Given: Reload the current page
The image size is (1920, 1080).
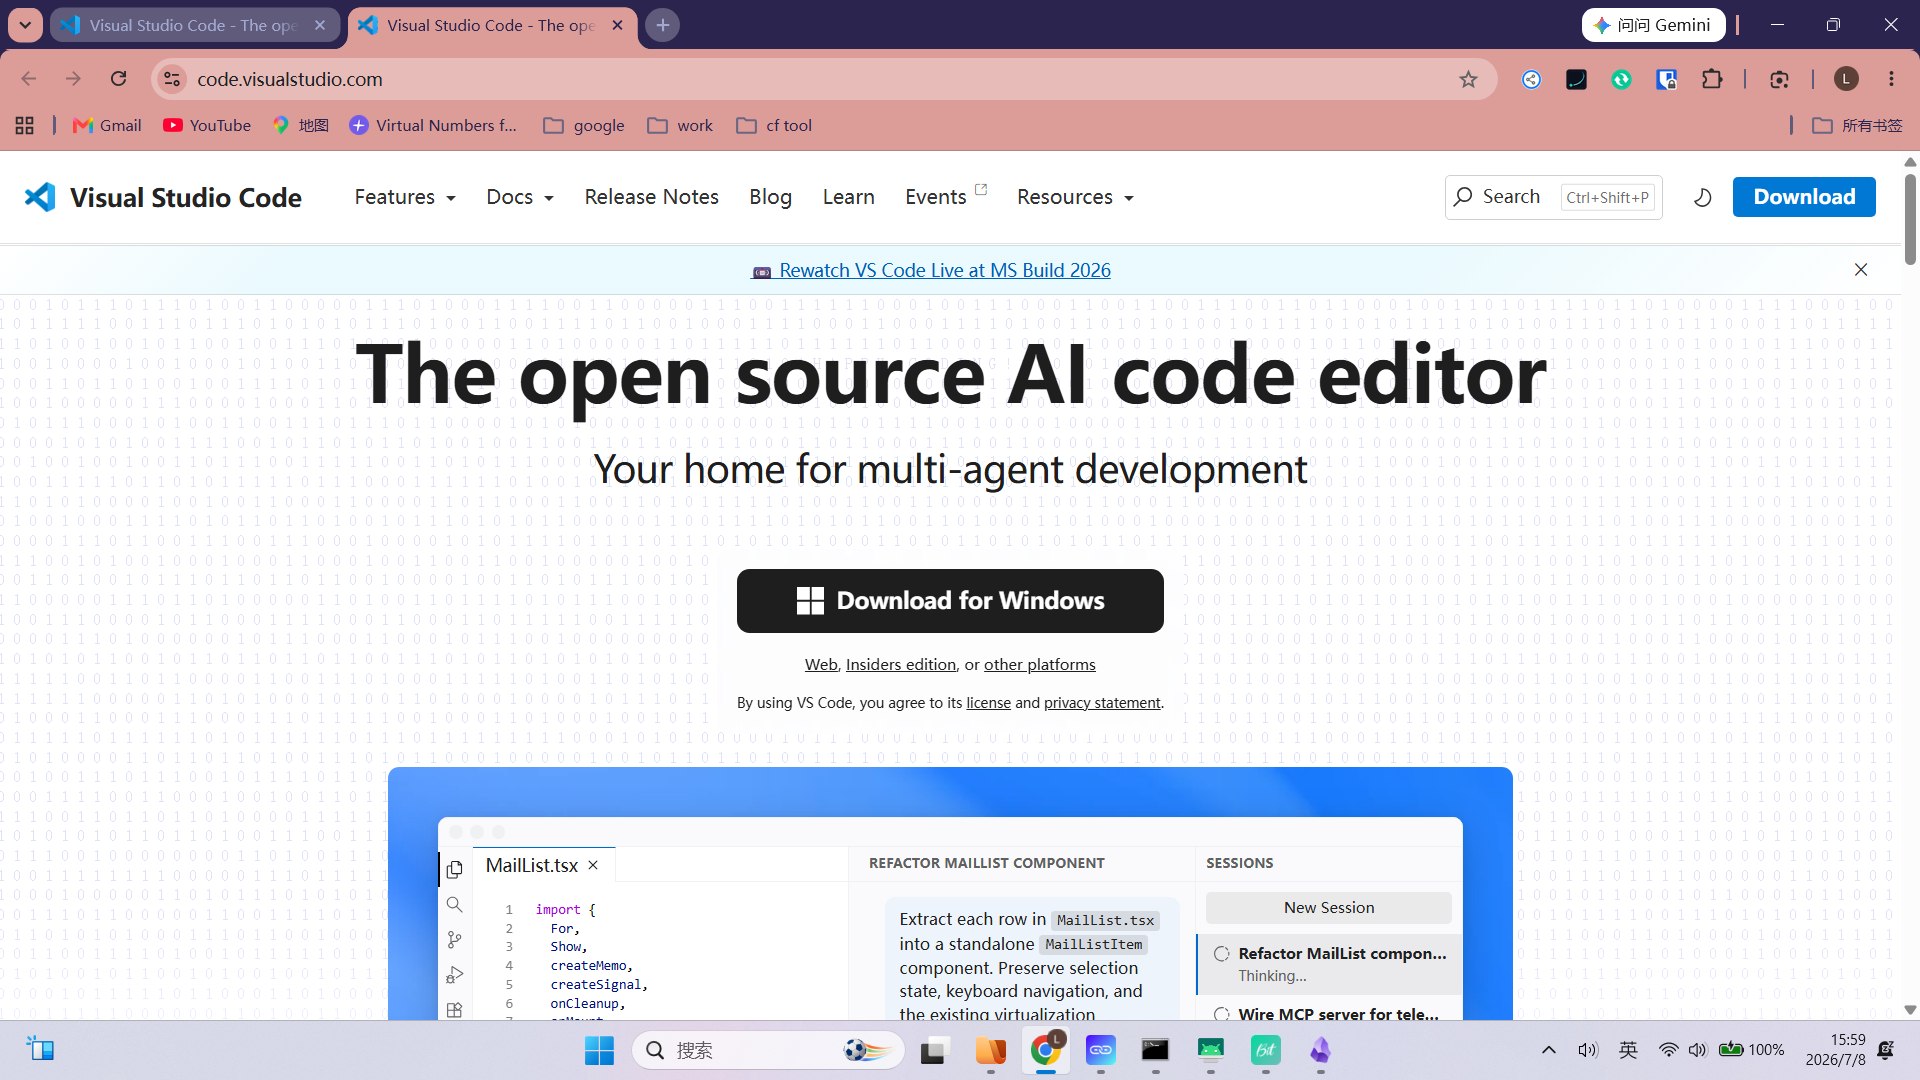Looking at the screenshot, I should [118, 79].
